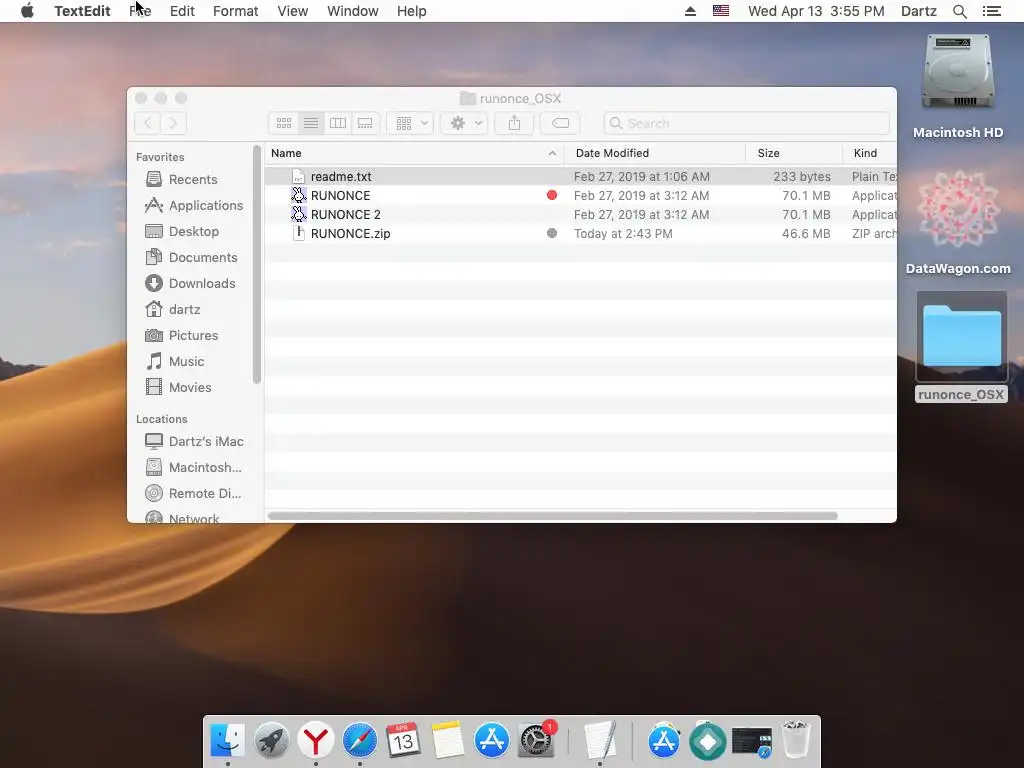Open the Edit menu
Image resolution: width=1024 pixels, height=768 pixels.
182,11
